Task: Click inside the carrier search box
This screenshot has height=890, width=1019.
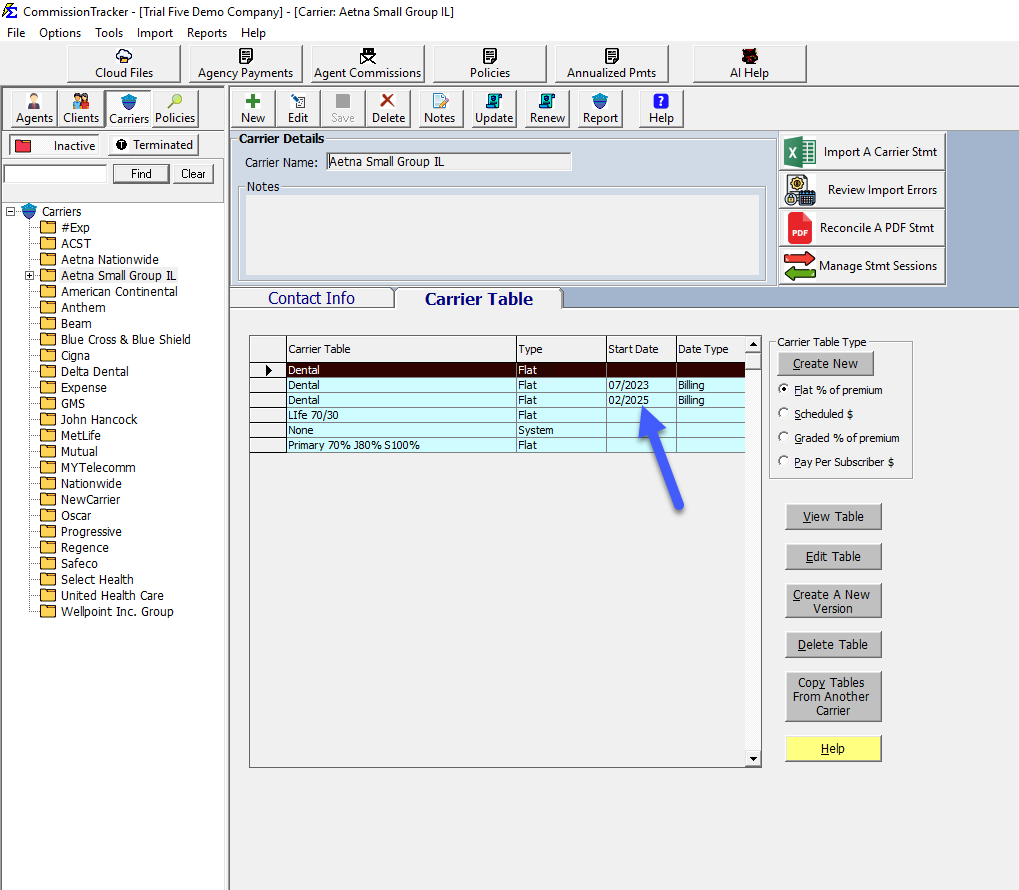Action: pos(54,173)
